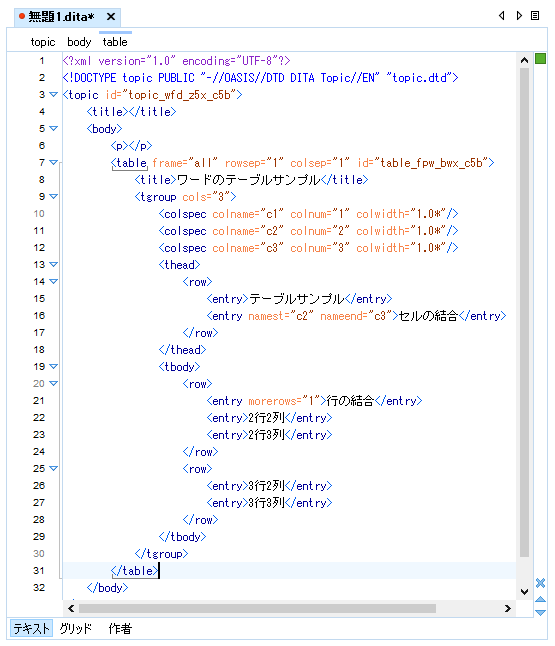Click the up triangle navigation icon
Screen dimensions: 555x646
(x=540, y=599)
